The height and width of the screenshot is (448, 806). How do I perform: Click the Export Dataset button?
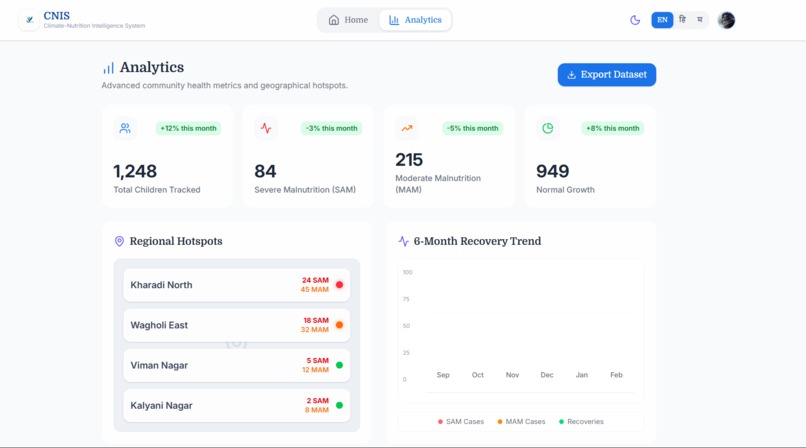[x=607, y=75]
